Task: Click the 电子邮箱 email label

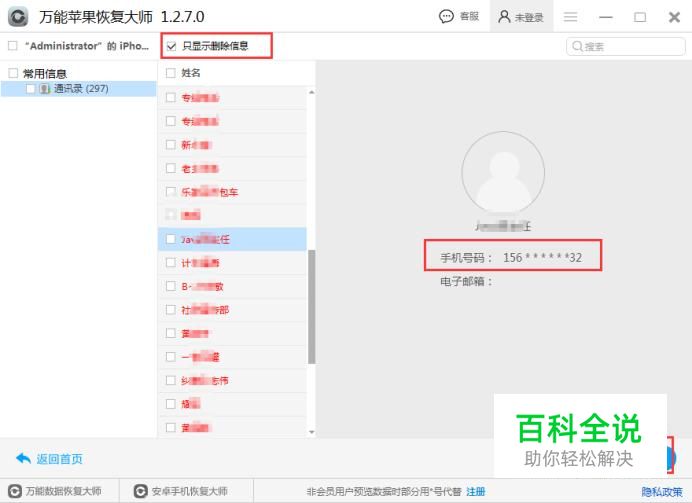Action: (466, 281)
